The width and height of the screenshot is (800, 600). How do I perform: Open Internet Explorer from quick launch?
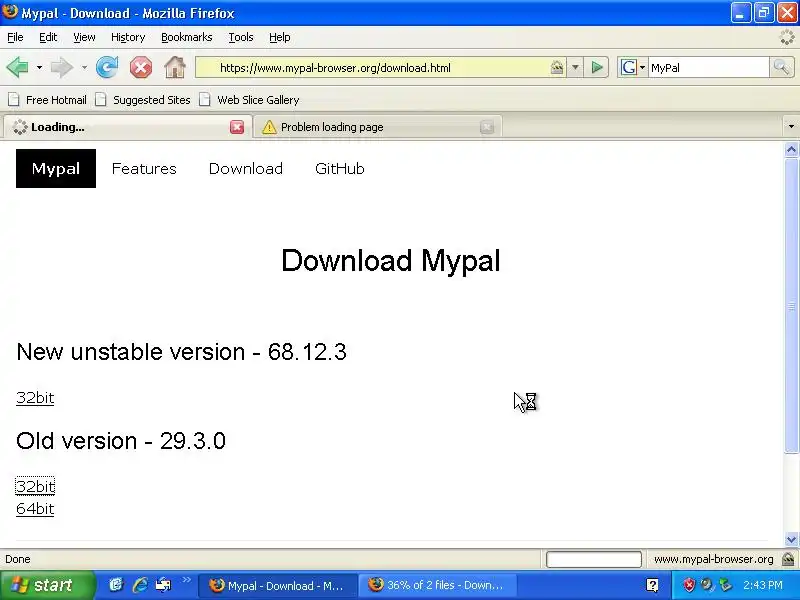coord(140,585)
